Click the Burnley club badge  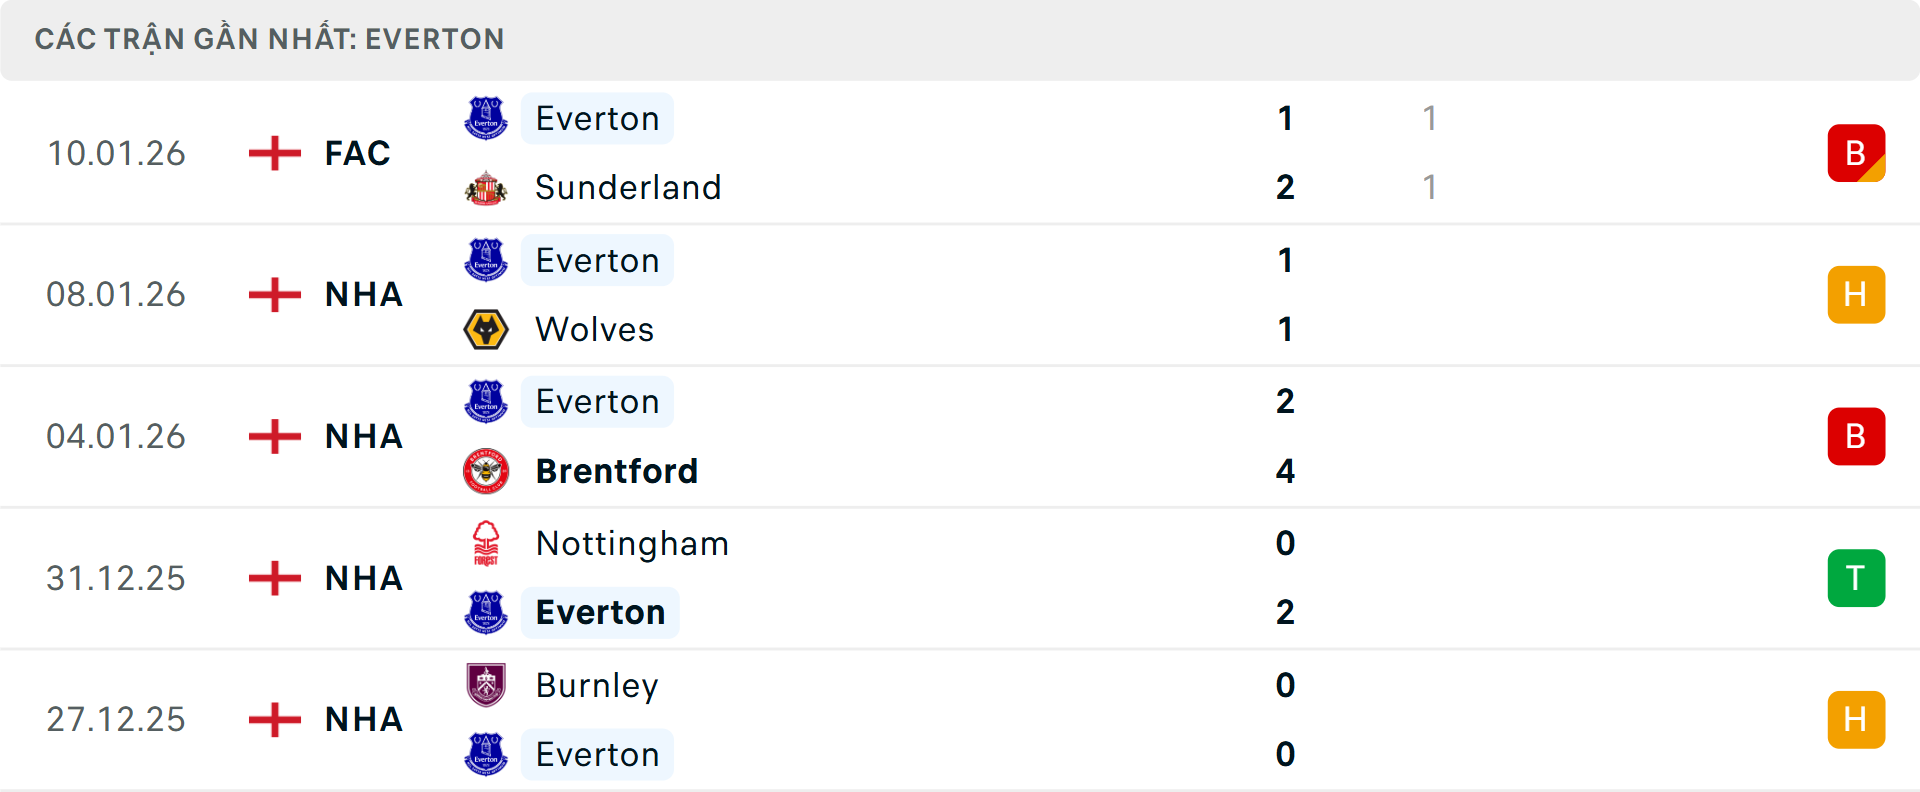pyautogui.click(x=486, y=686)
